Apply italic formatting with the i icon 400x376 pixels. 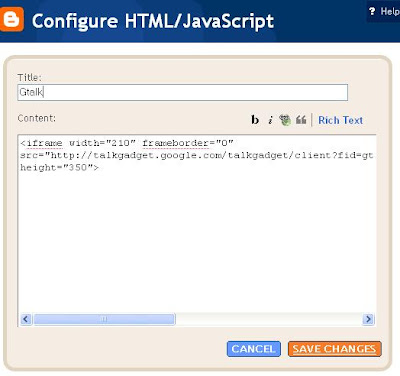(x=270, y=120)
